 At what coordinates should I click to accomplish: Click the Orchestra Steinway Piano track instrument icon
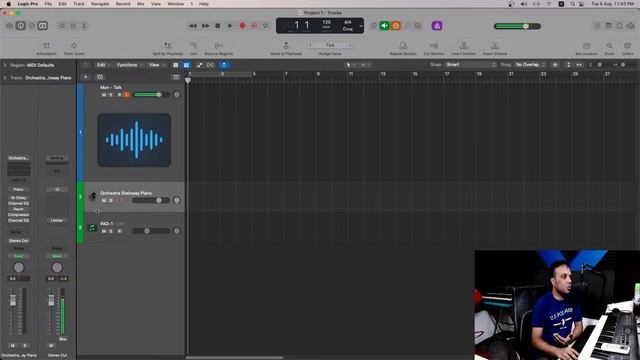92,196
